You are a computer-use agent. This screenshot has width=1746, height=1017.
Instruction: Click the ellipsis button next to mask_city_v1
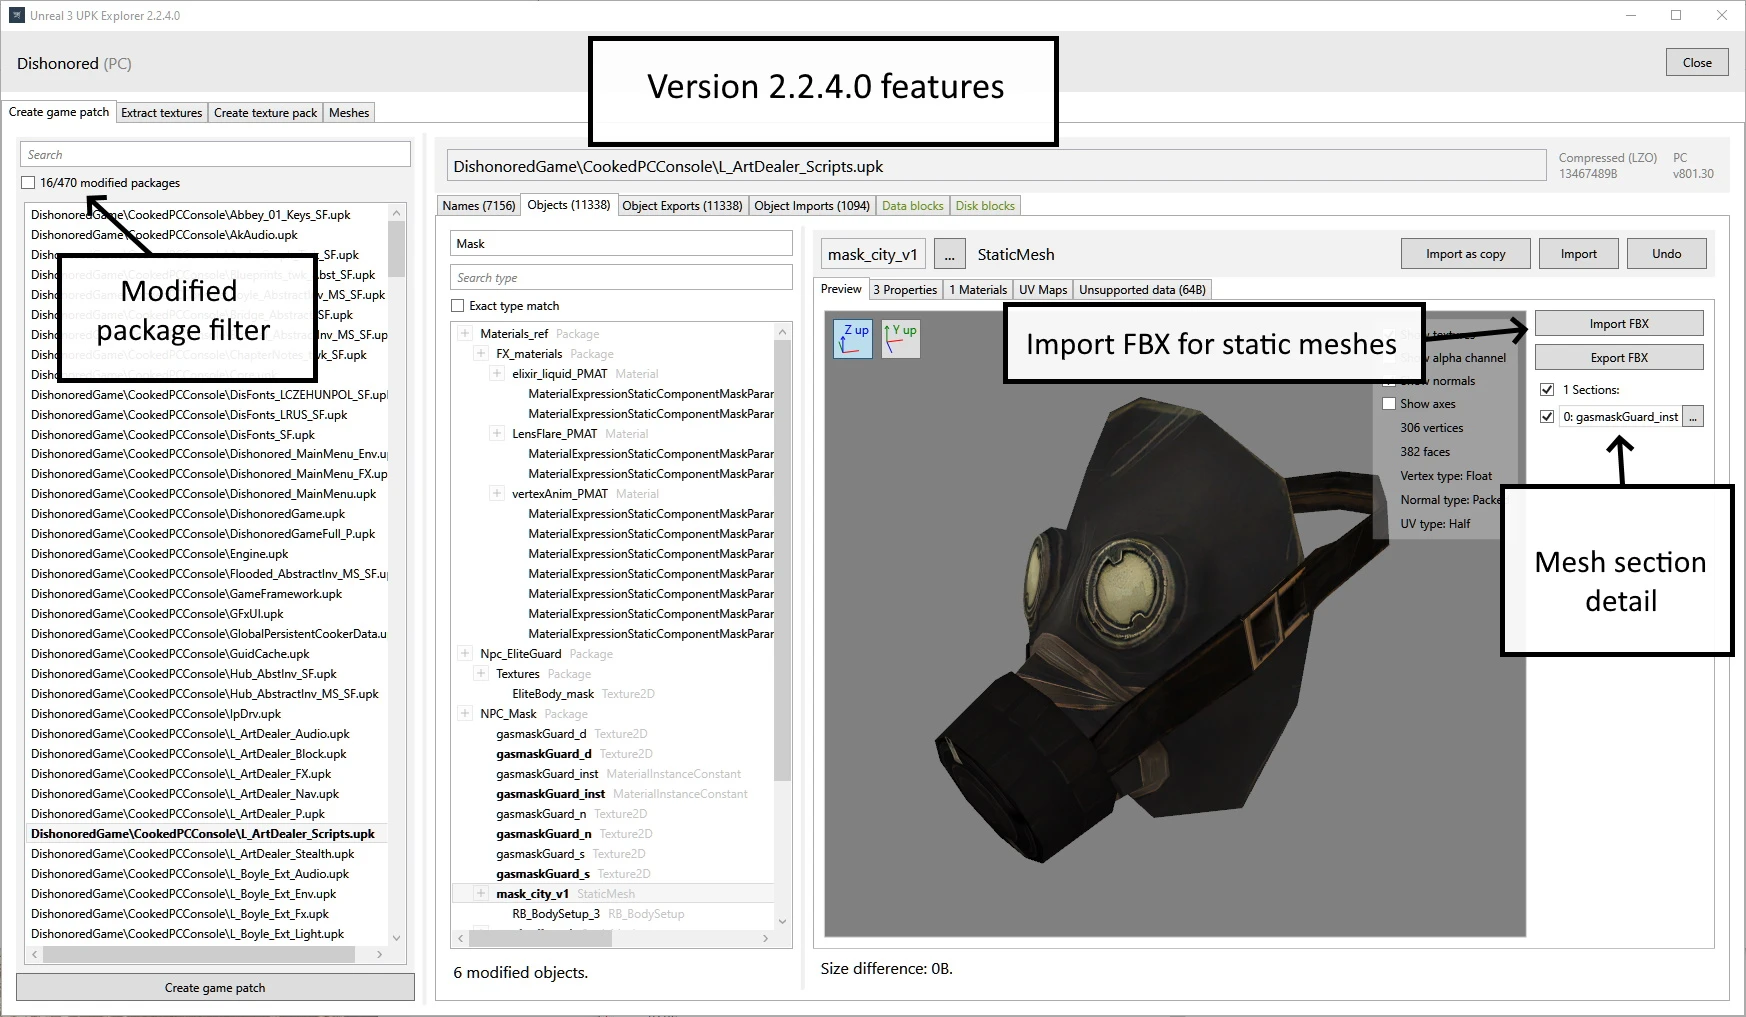click(949, 254)
